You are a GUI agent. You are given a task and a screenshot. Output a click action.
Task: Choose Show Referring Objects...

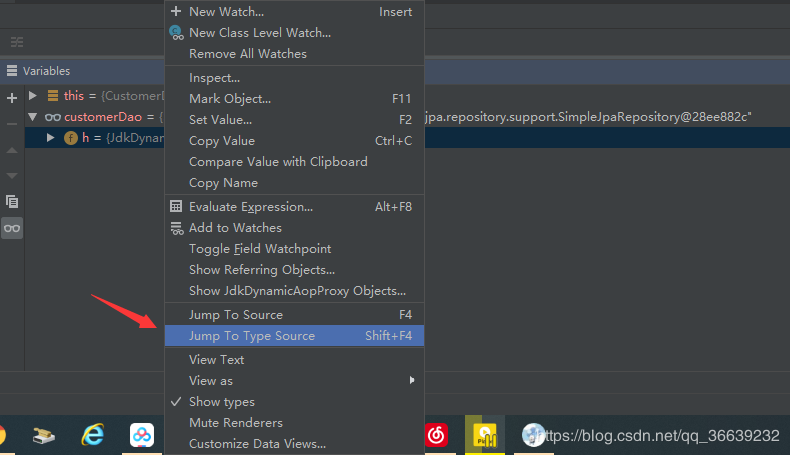(x=294, y=270)
